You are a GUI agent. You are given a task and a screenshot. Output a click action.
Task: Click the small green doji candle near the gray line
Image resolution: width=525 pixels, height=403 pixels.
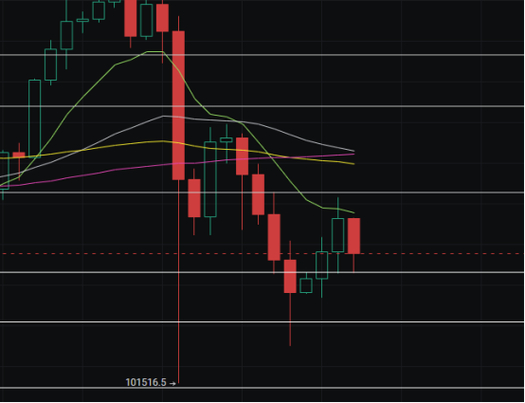coord(226,140)
